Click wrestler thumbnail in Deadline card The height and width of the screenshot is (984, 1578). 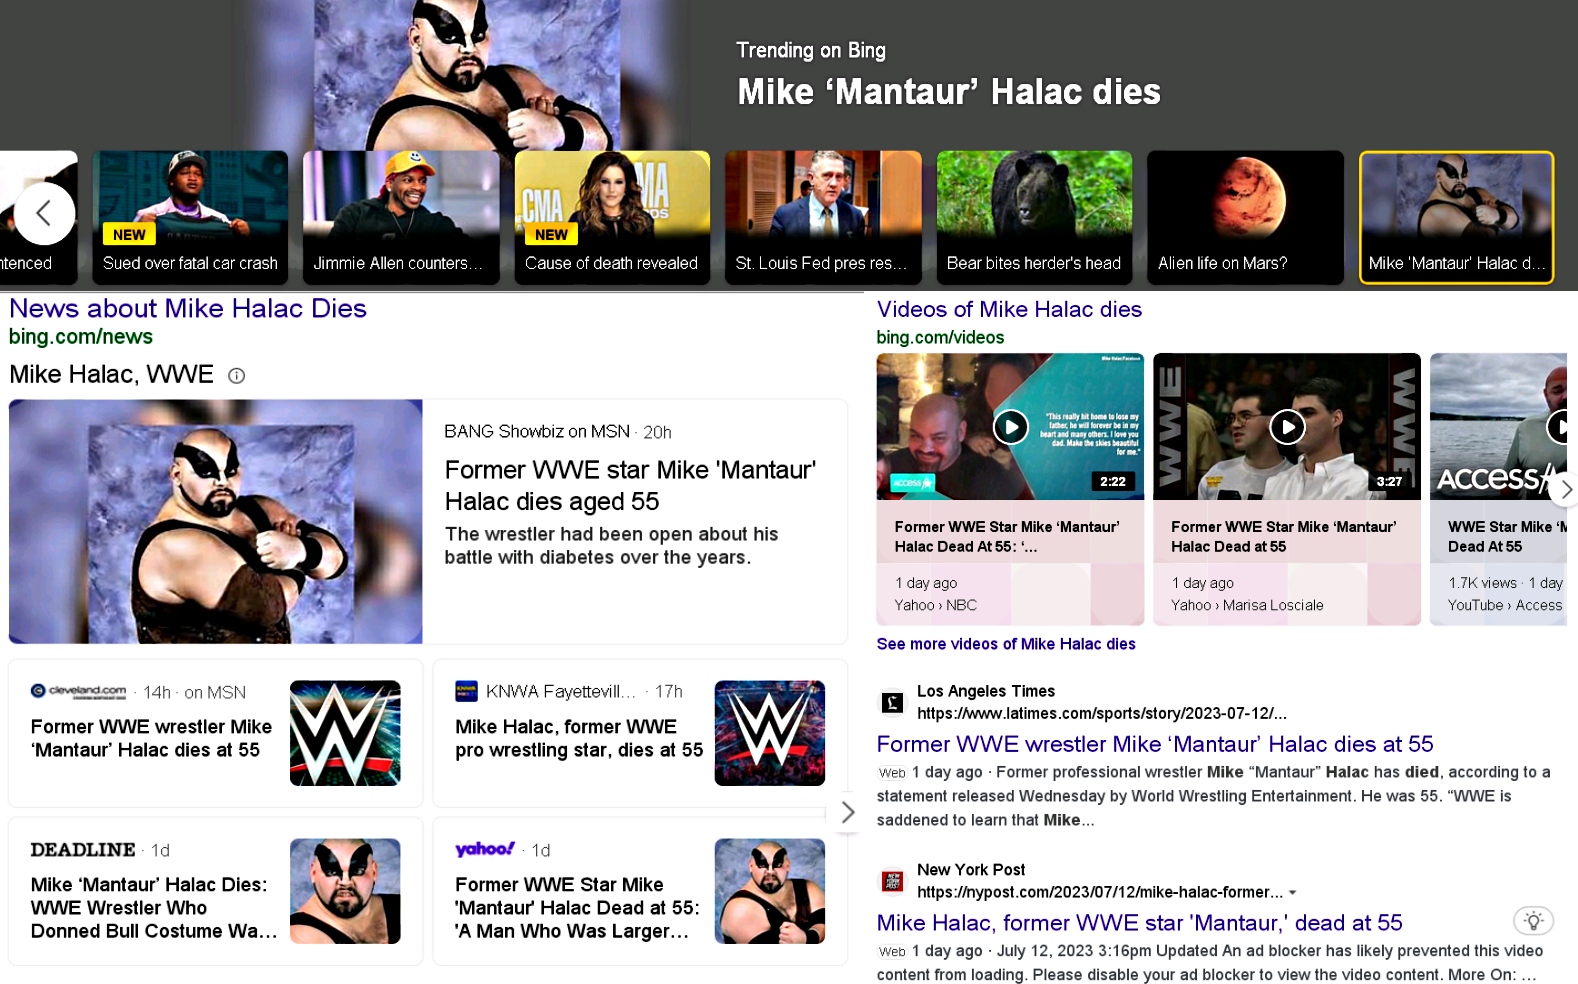click(x=345, y=891)
